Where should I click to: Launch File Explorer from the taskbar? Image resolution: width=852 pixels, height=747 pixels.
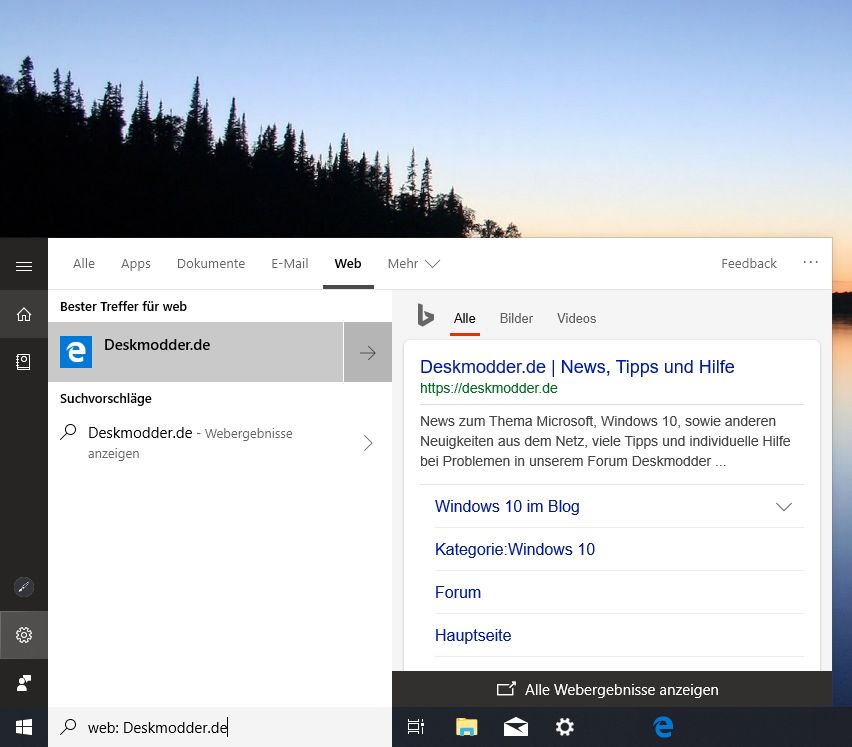tap(466, 727)
